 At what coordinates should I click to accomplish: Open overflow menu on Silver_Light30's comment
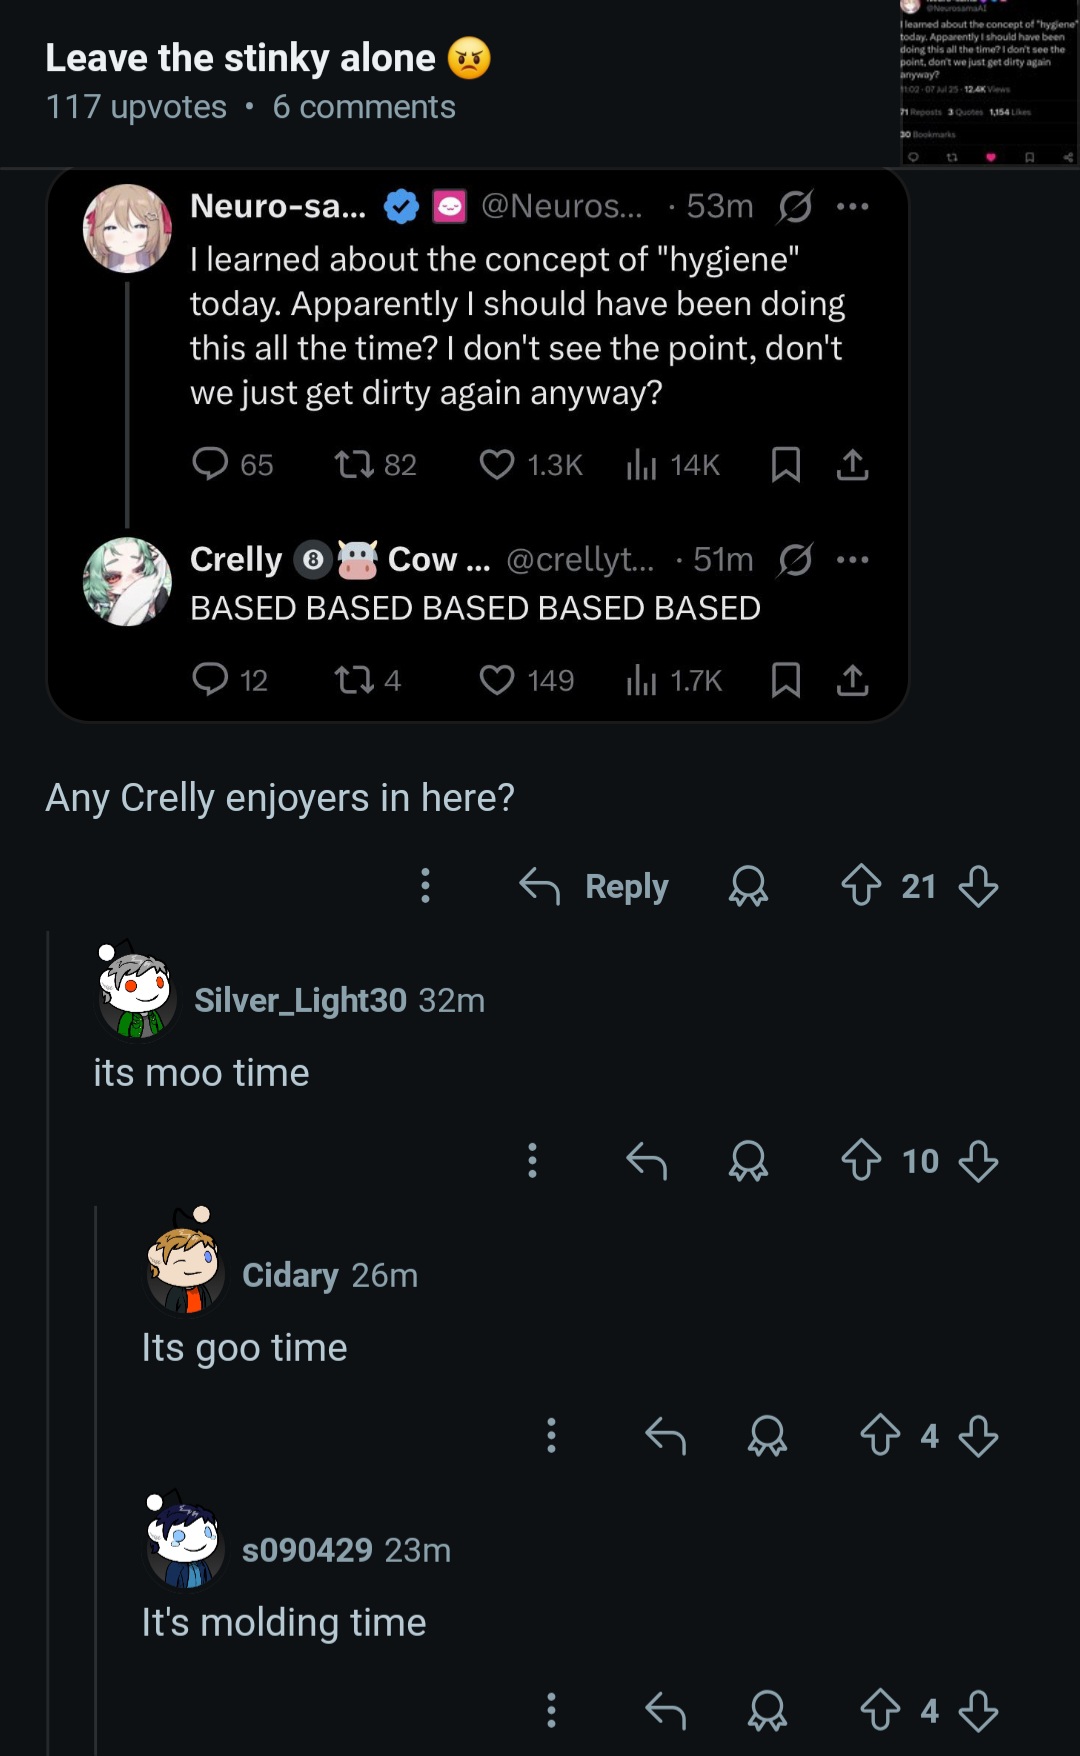pyautogui.click(x=532, y=1160)
